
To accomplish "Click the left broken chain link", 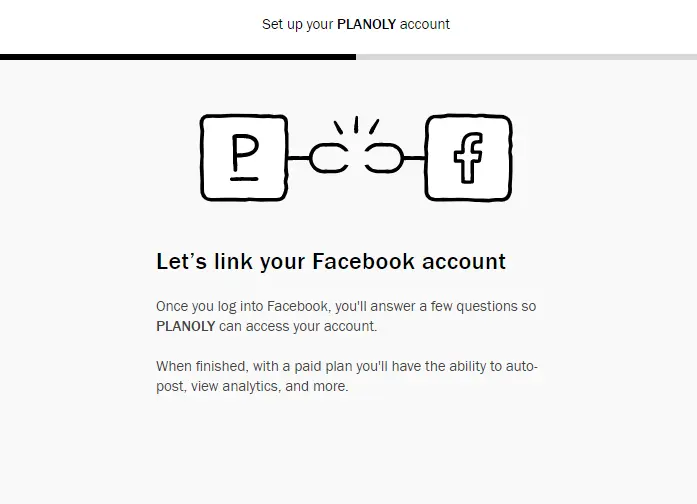I will pos(329,158).
